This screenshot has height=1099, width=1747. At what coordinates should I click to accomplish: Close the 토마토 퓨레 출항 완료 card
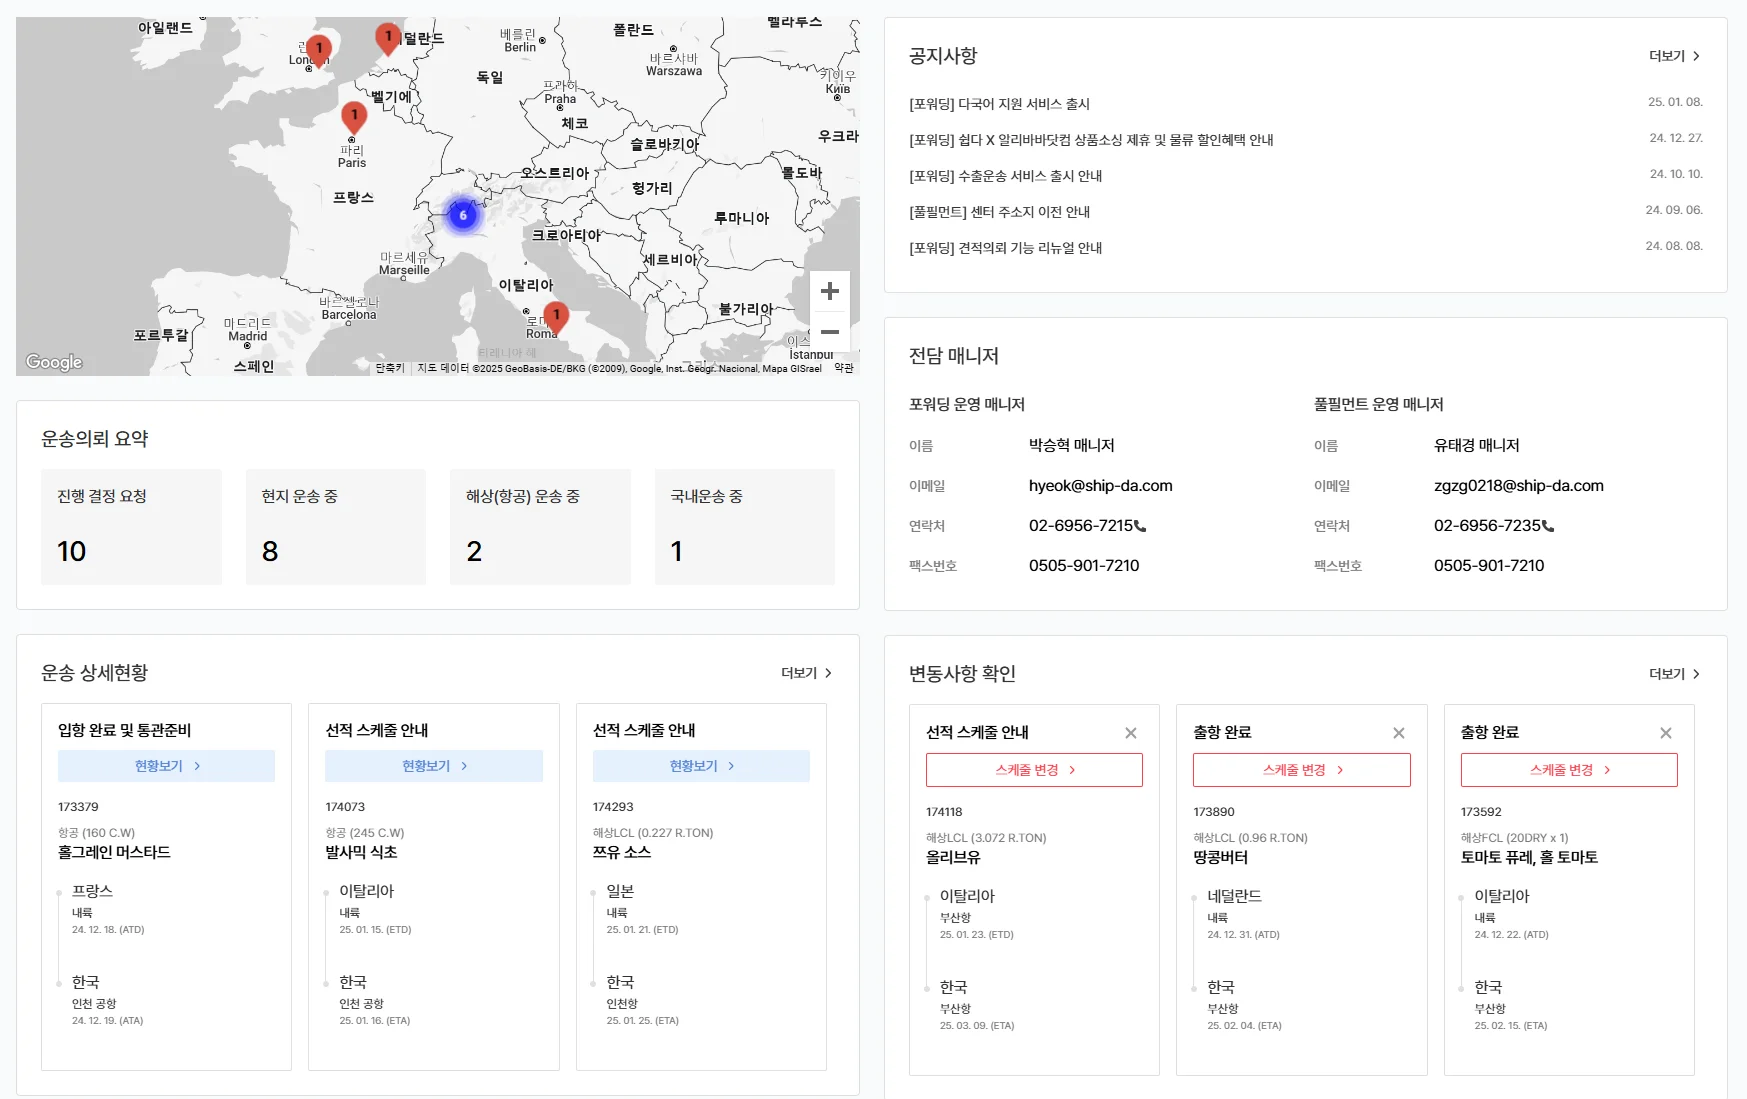[1665, 733]
